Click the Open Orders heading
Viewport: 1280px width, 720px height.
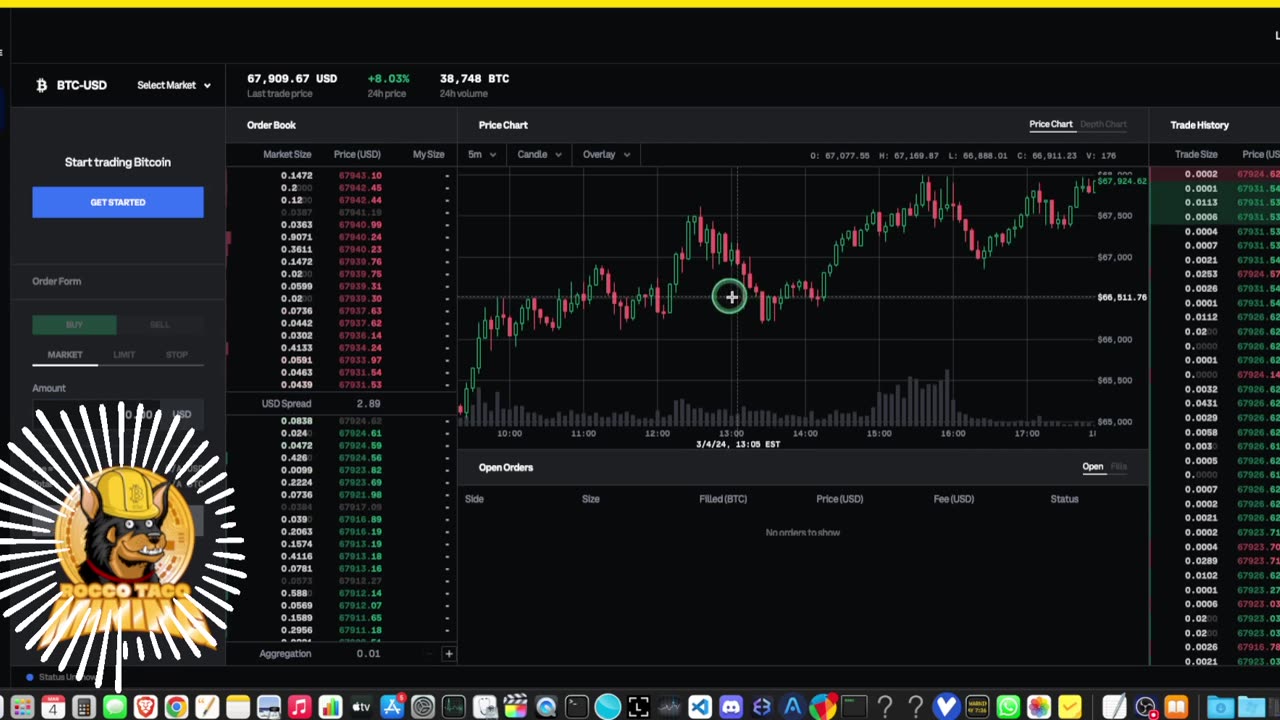coord(506,467)
